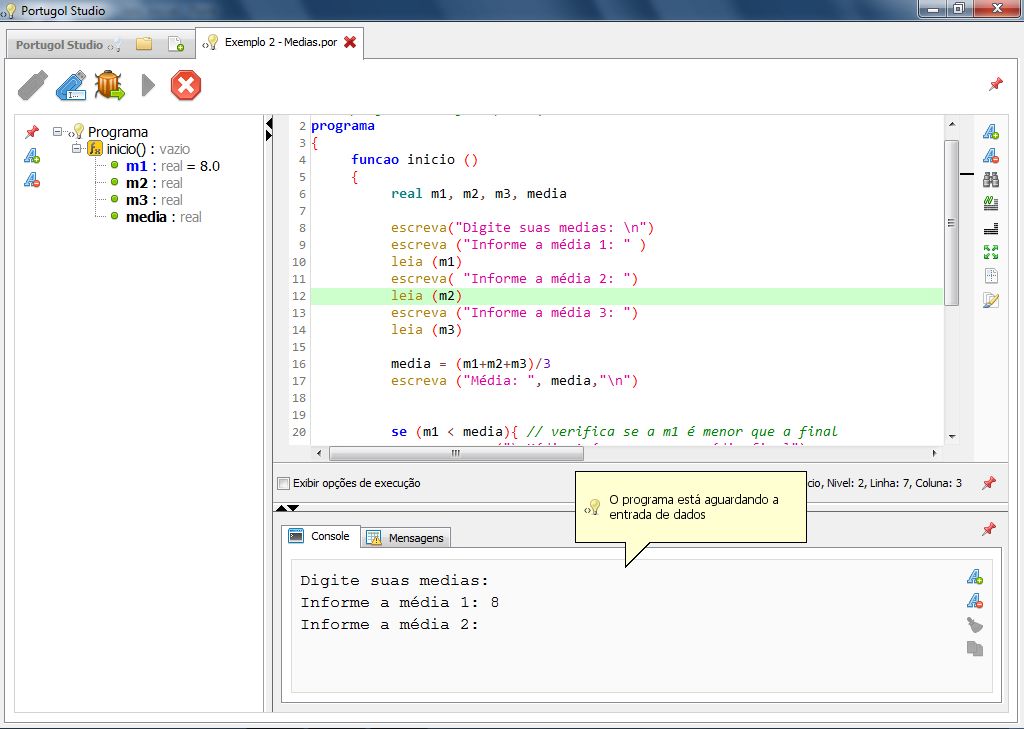Select variable m1 in the tree

pos(136,166)
